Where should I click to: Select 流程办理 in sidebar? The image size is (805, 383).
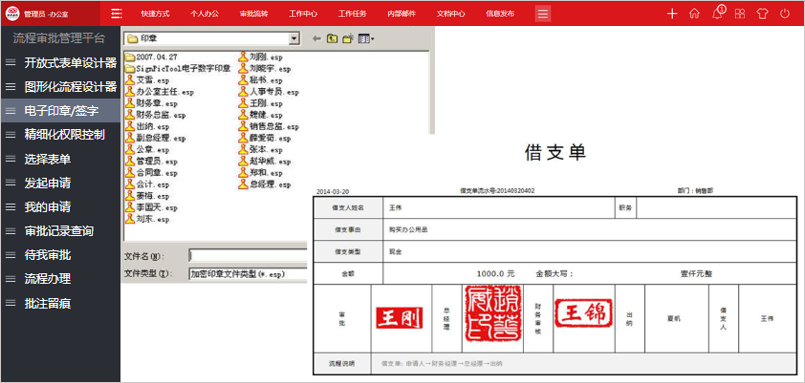point(60,279)
